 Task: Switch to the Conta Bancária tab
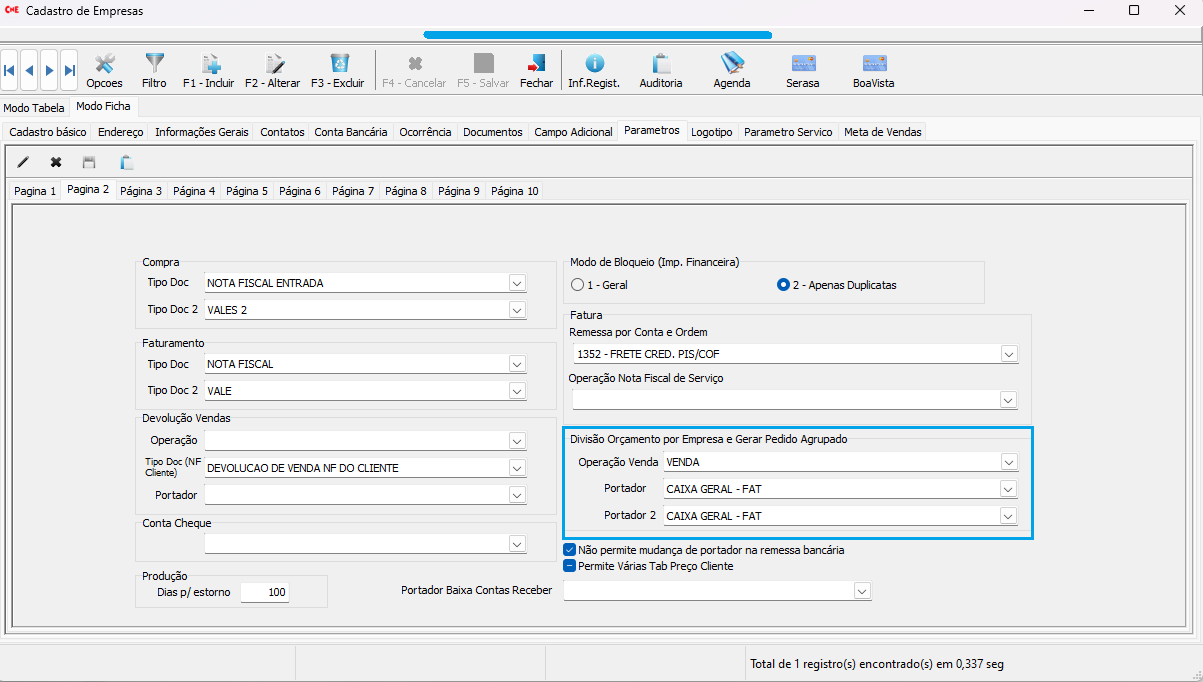point(351,132)
